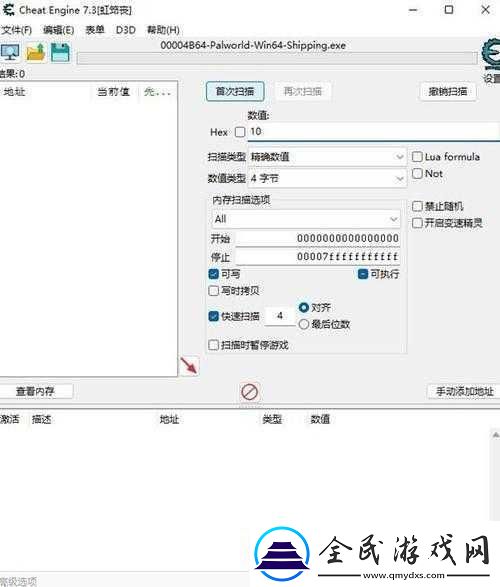Click the 类型 column header in address table
500x587 pixels.
272,419
